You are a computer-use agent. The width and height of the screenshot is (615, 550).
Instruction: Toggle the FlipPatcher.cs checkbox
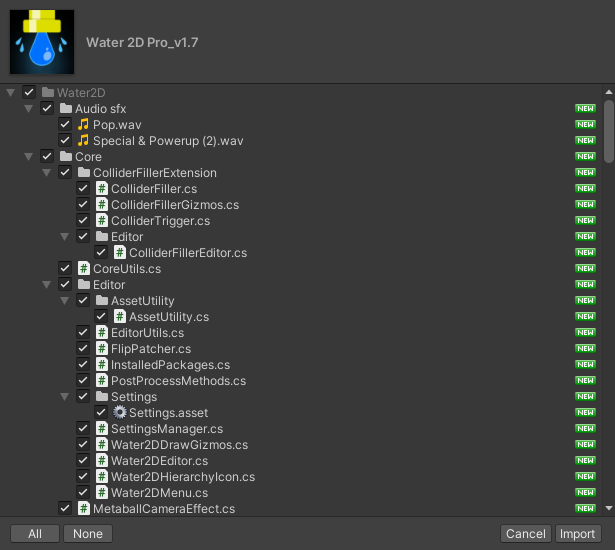click(x=83, y=348)
